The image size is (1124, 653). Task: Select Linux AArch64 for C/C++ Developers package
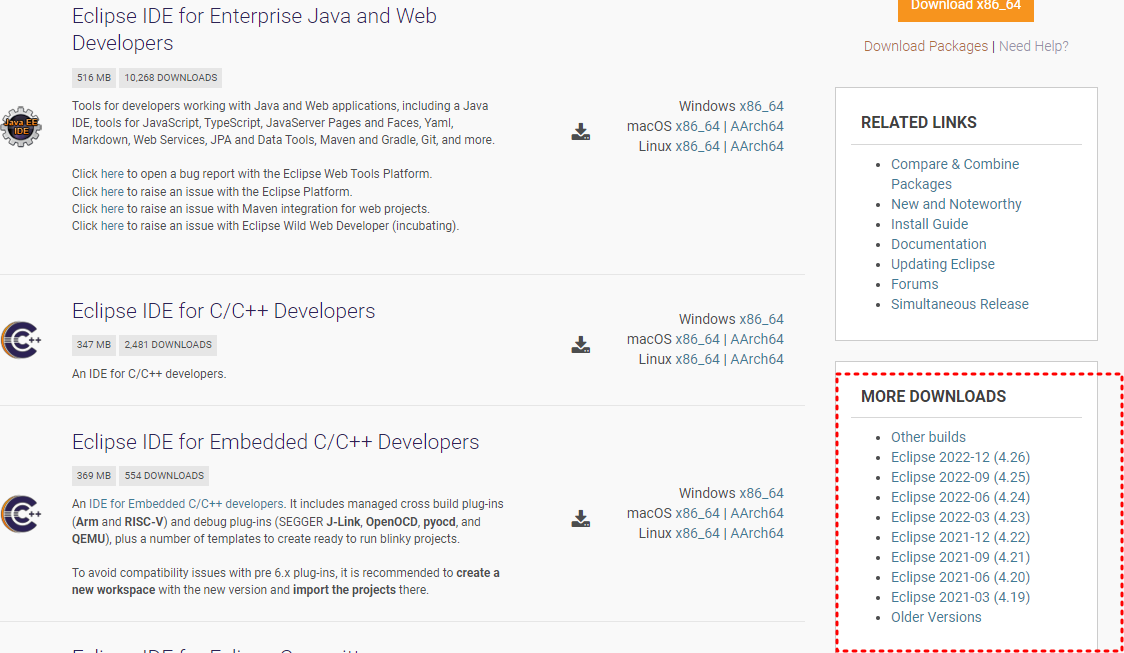757,359
